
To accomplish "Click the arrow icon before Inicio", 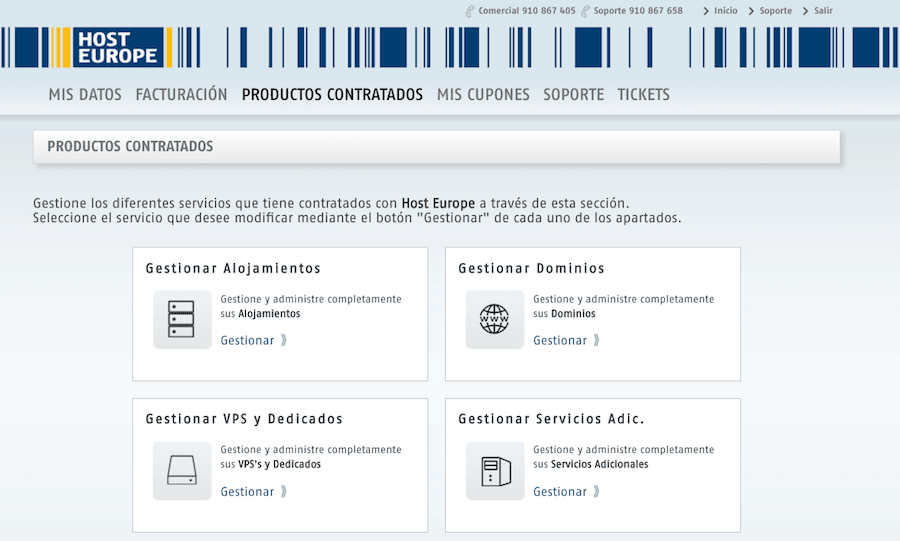I will point(706,11).
